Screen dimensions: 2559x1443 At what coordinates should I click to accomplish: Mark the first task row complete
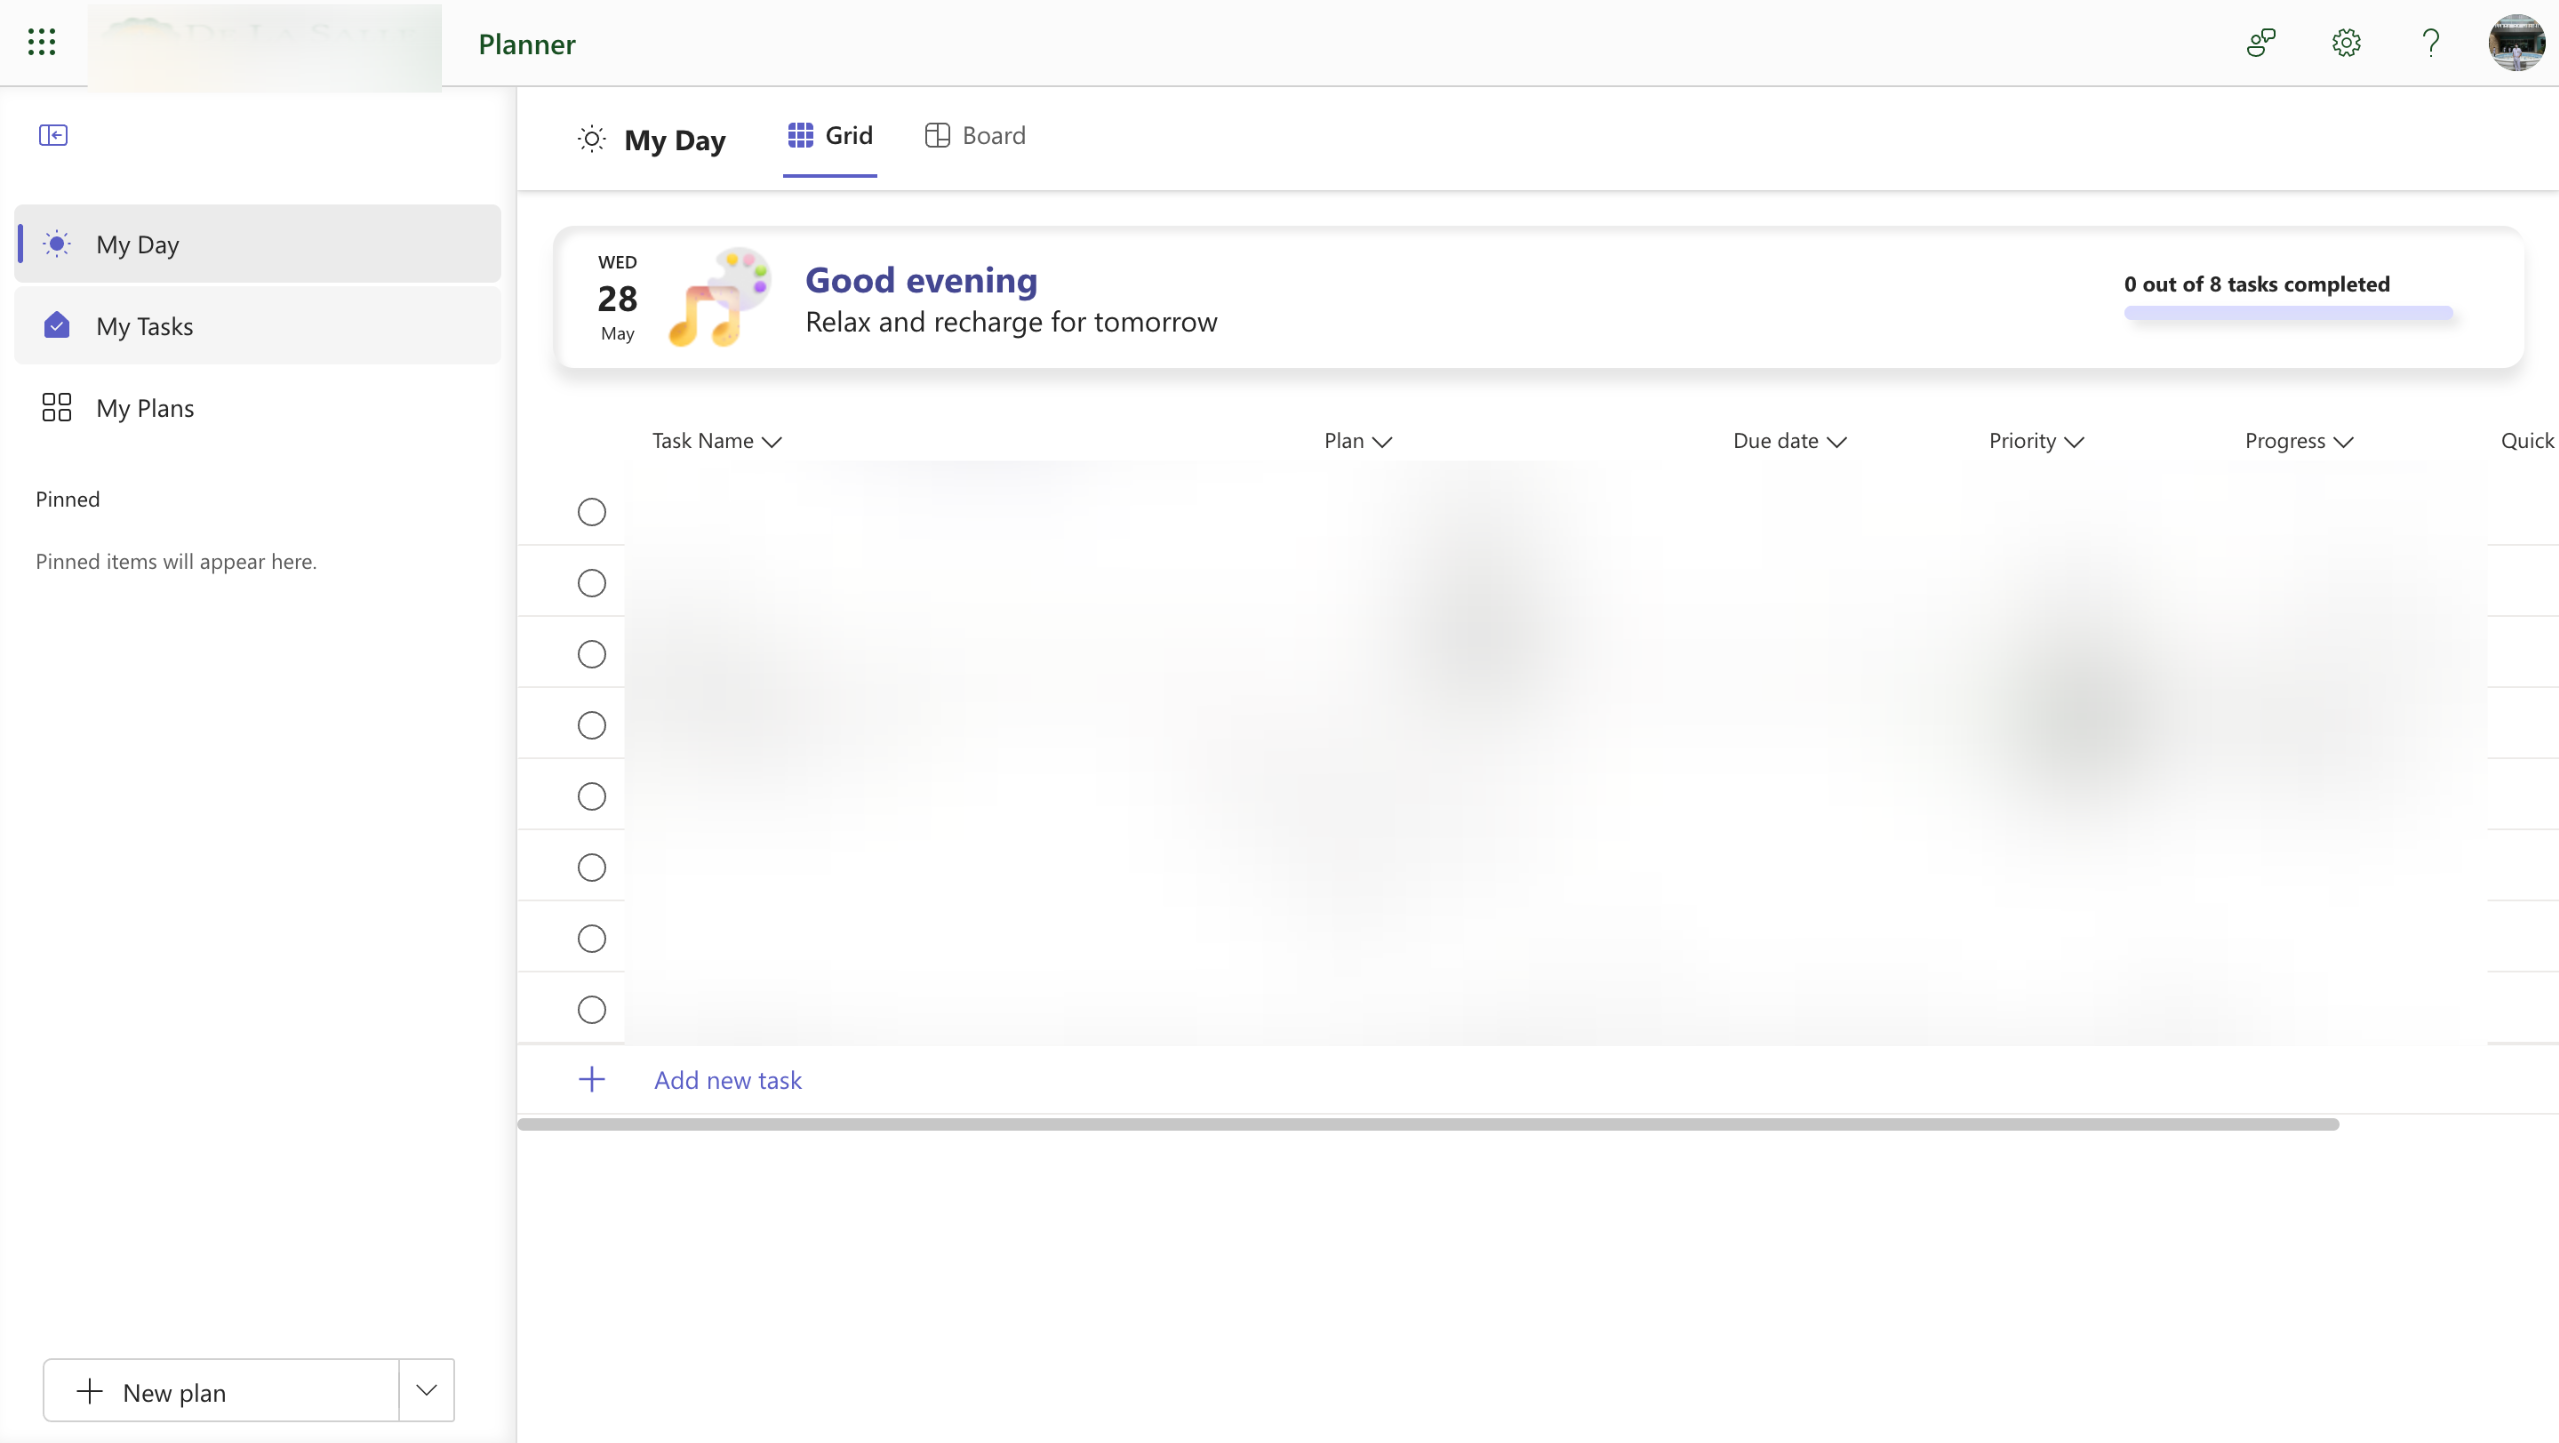[592, 512]
